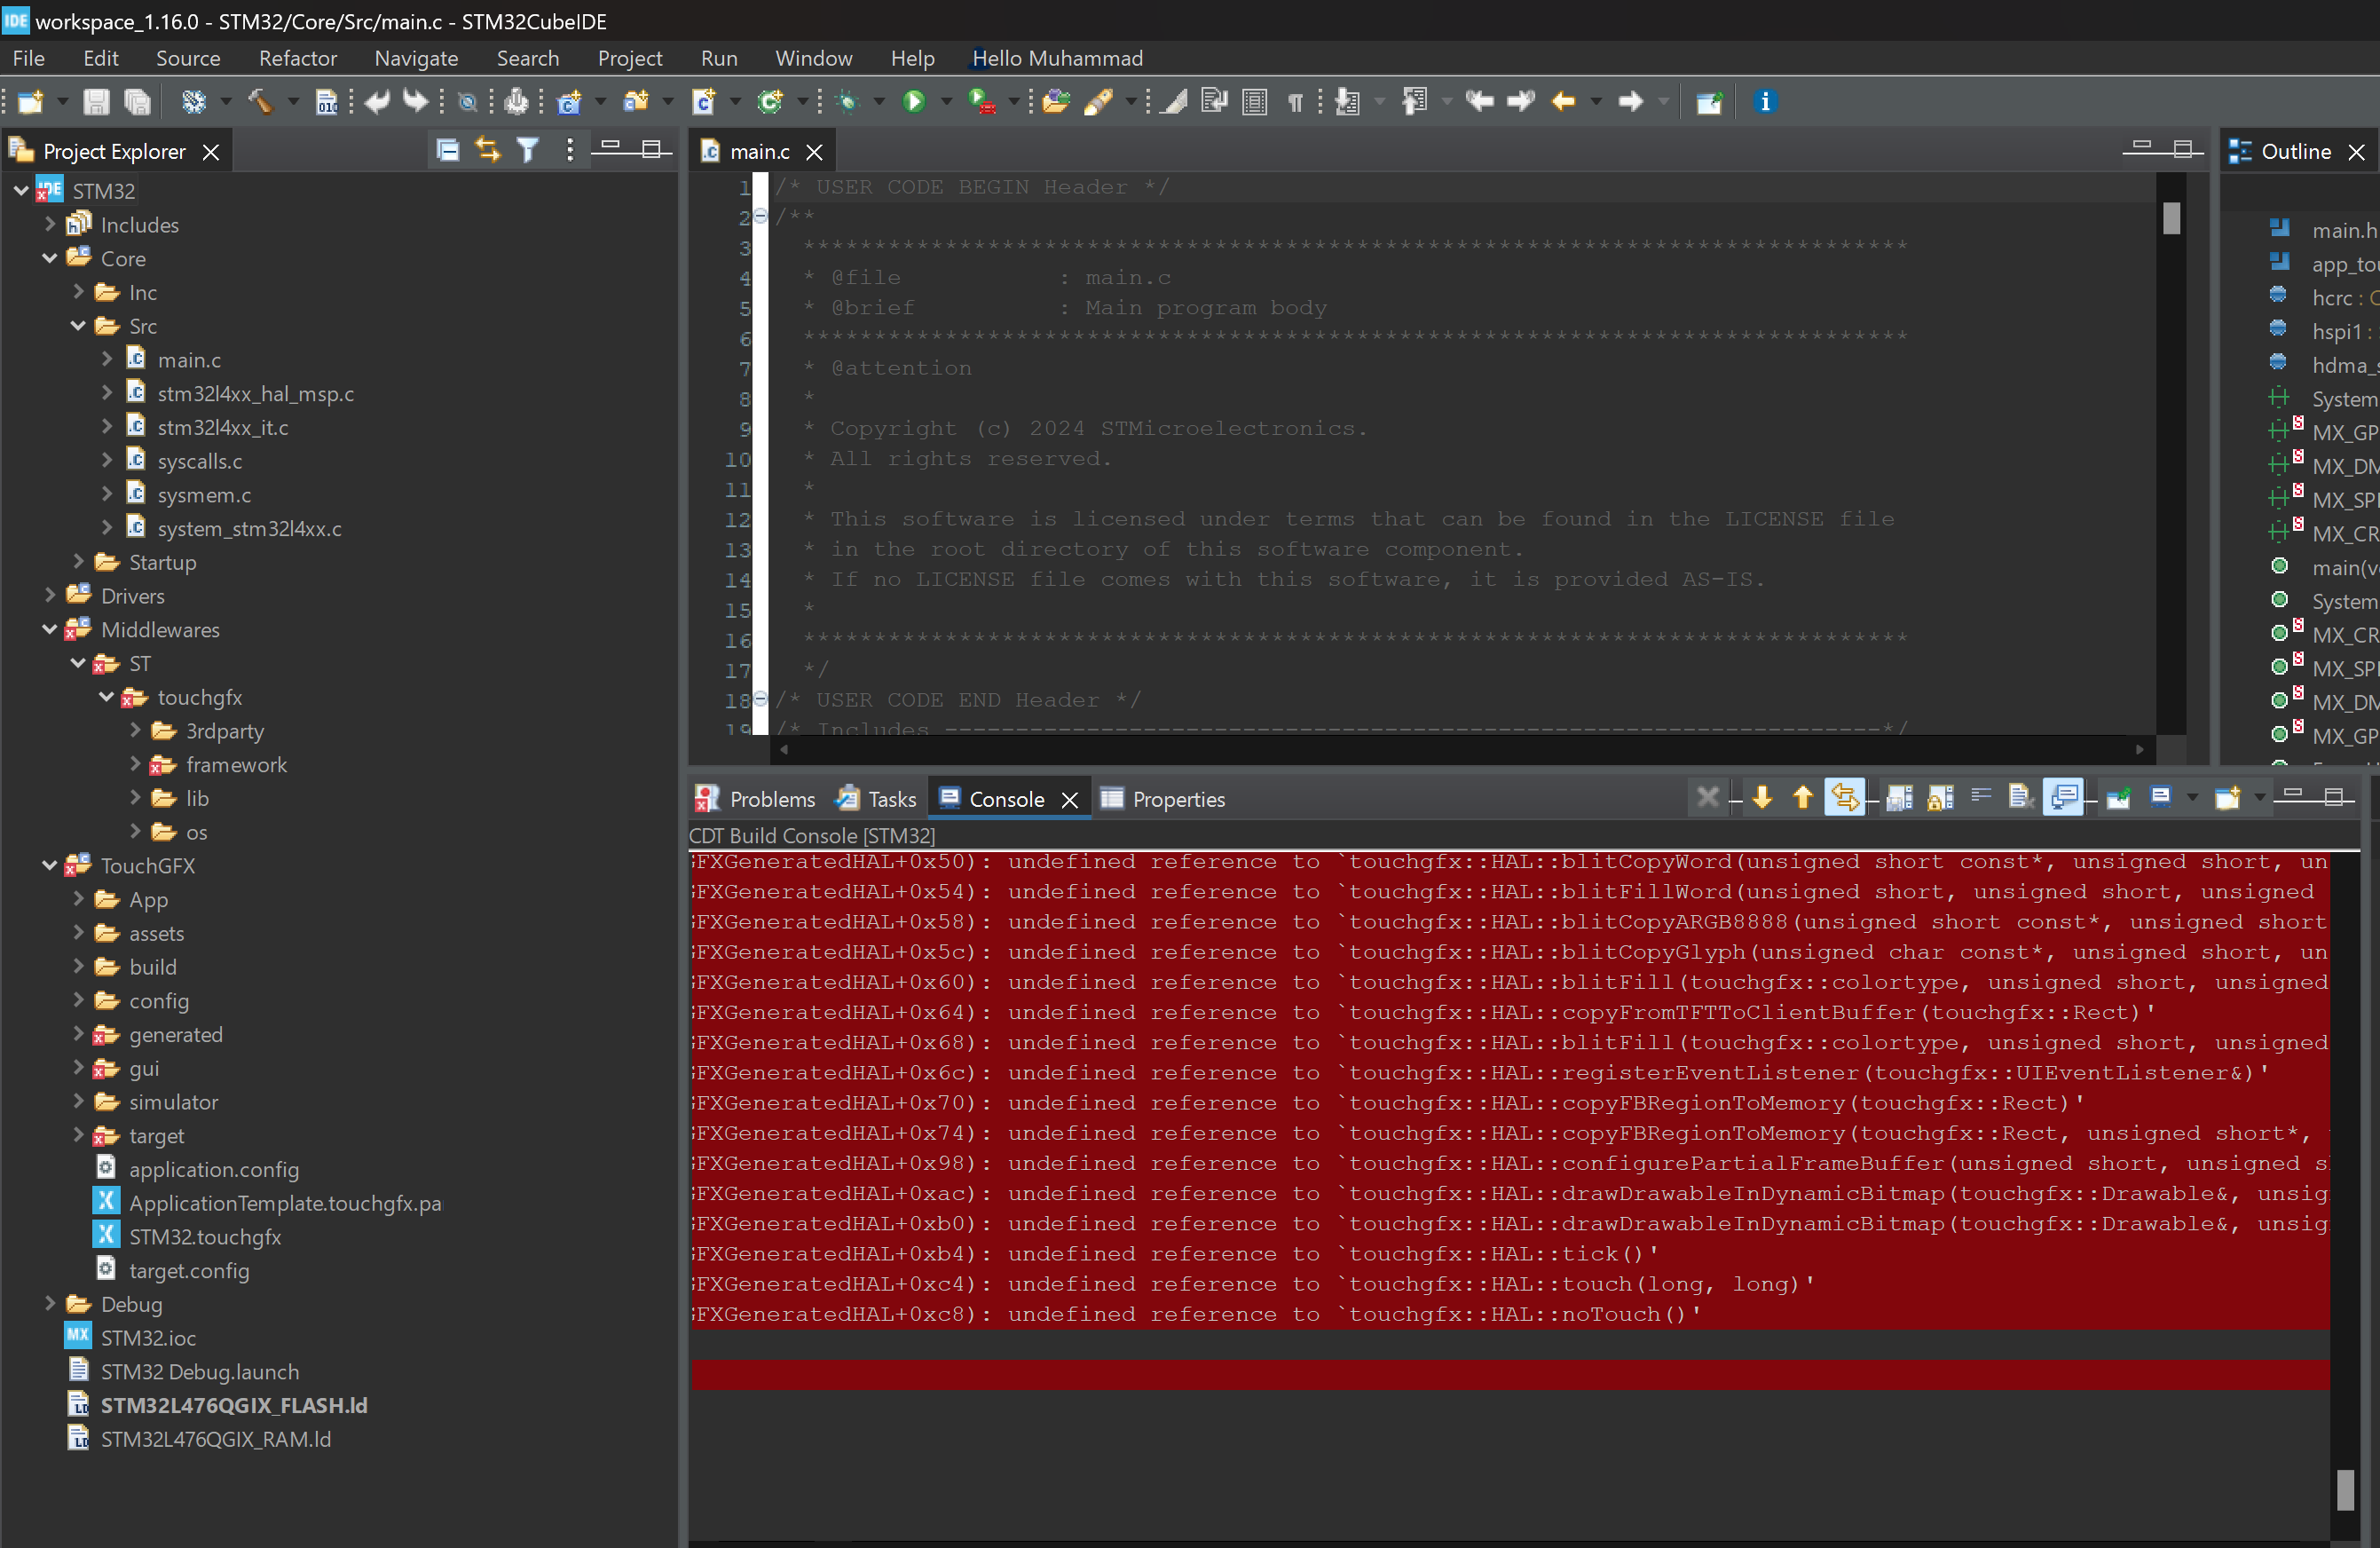Open the Hello Muhammad menu link
Screen dimensions: 2380x1548
click(1057, 58)
